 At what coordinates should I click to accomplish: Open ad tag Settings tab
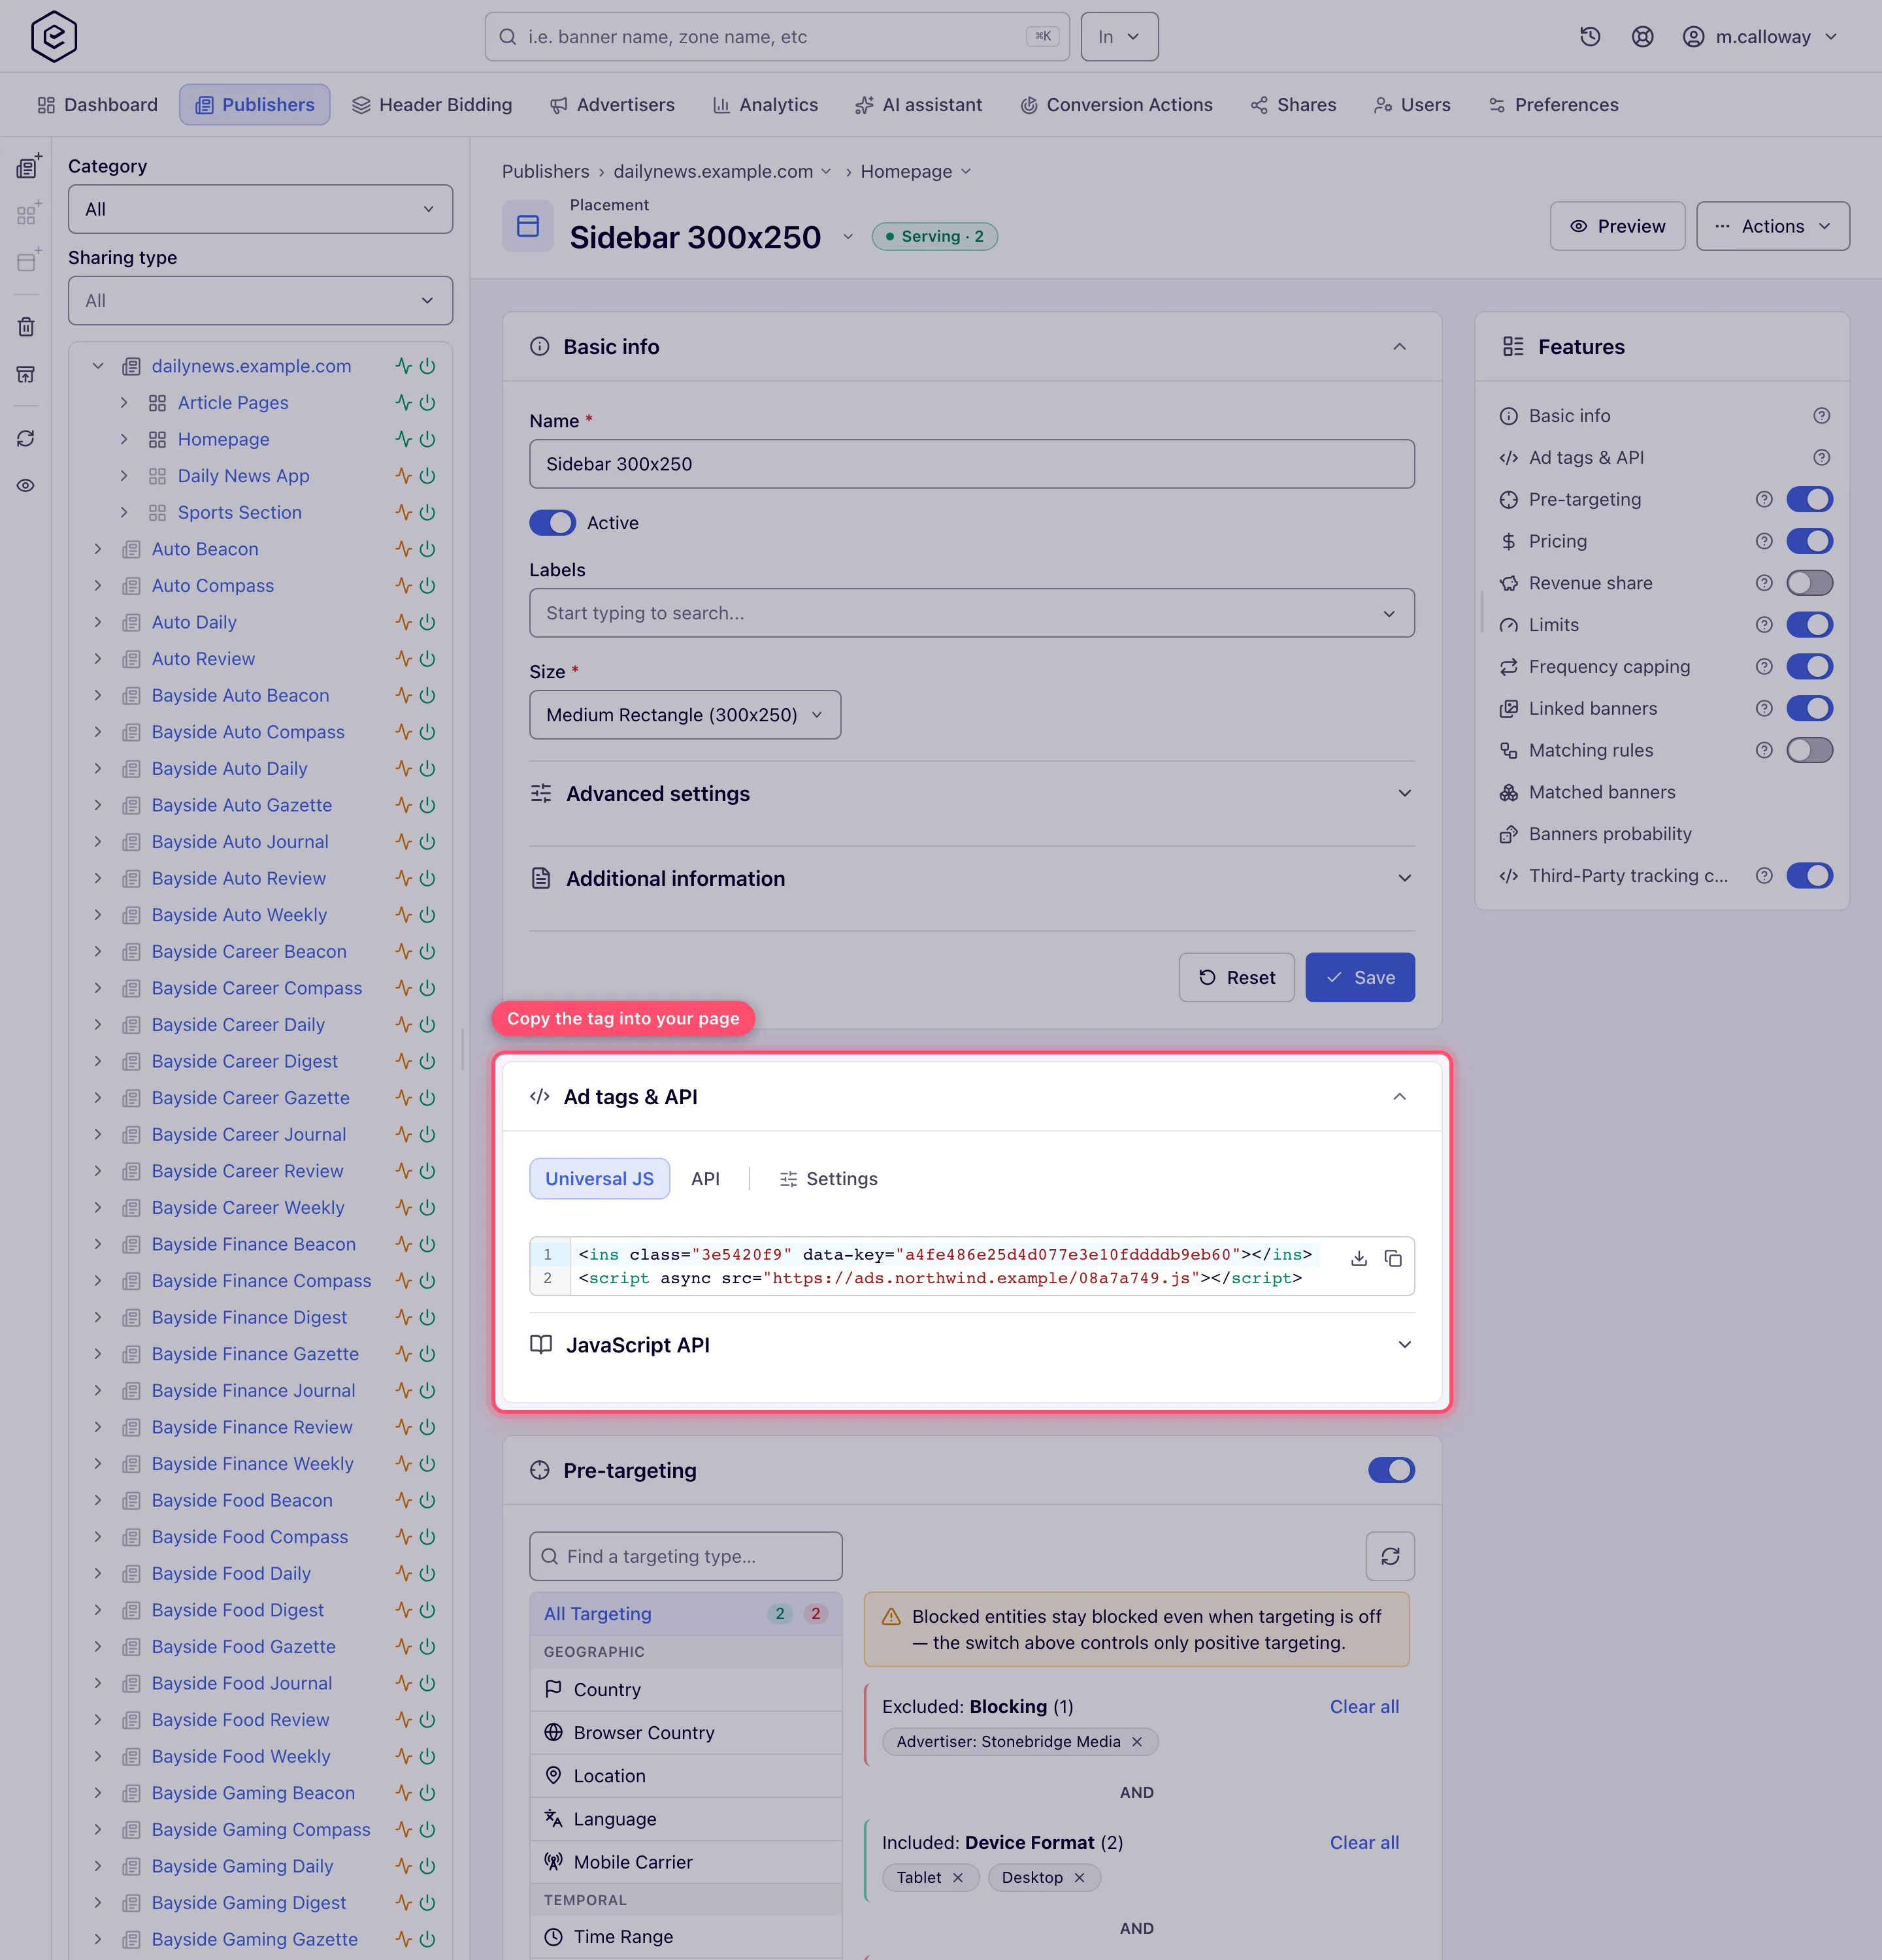click(x=828, y=1179)
